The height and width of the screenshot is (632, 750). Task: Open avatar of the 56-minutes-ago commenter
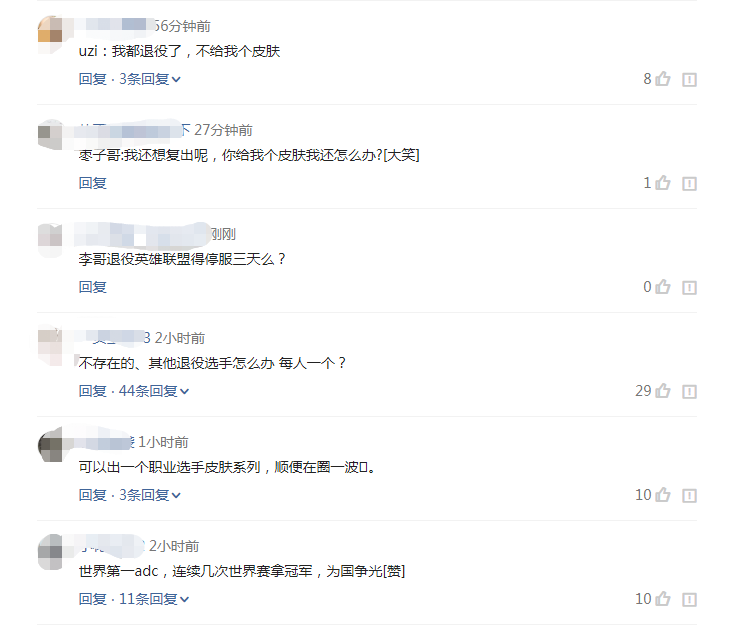click(50, 30)
